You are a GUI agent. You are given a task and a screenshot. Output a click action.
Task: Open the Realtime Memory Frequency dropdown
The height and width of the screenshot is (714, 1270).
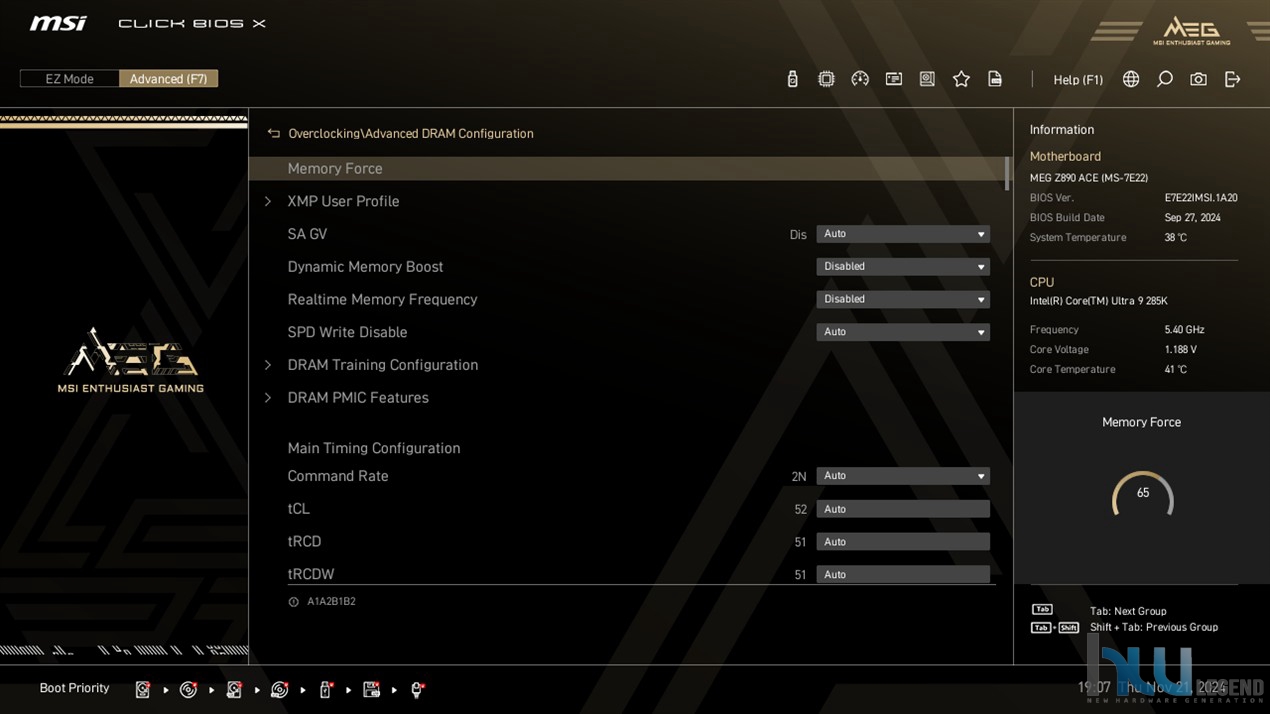click(x=903, y=299)
